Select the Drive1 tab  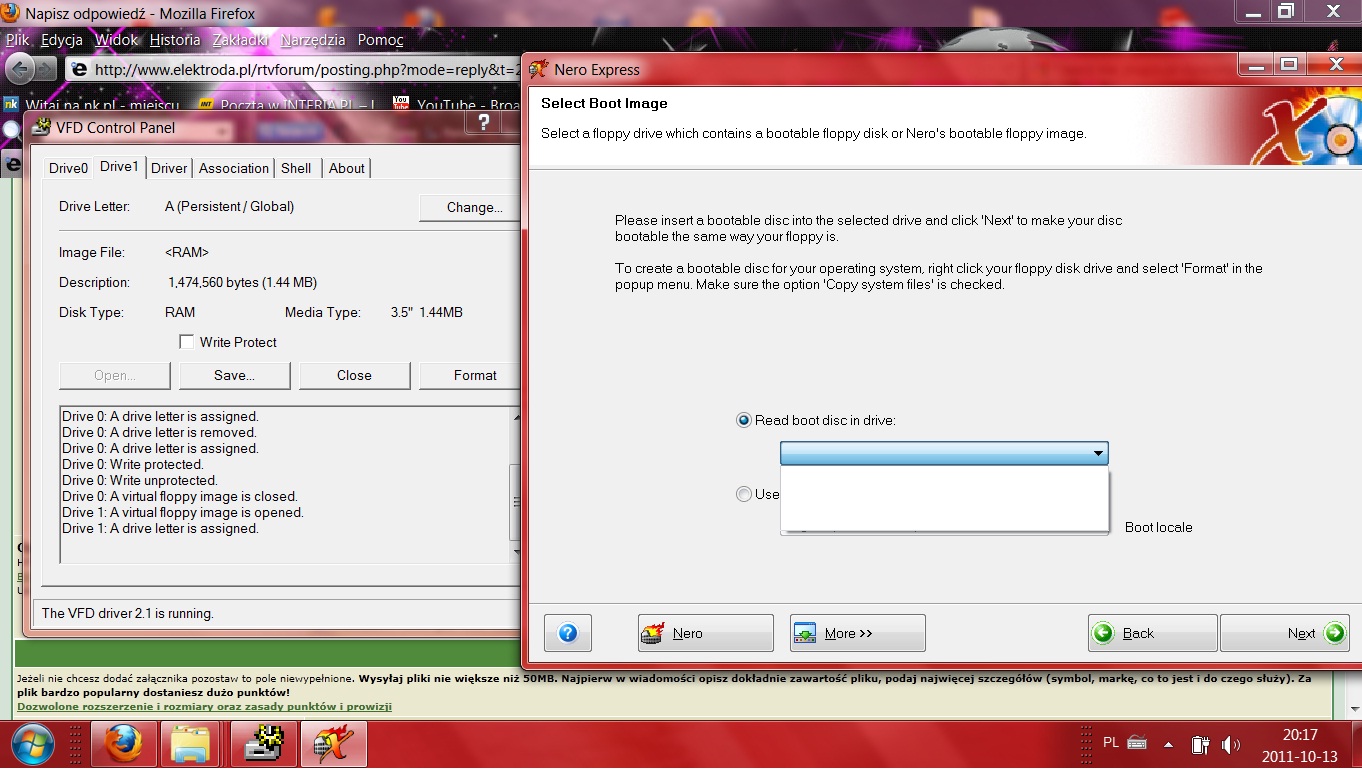pos(120,166)
